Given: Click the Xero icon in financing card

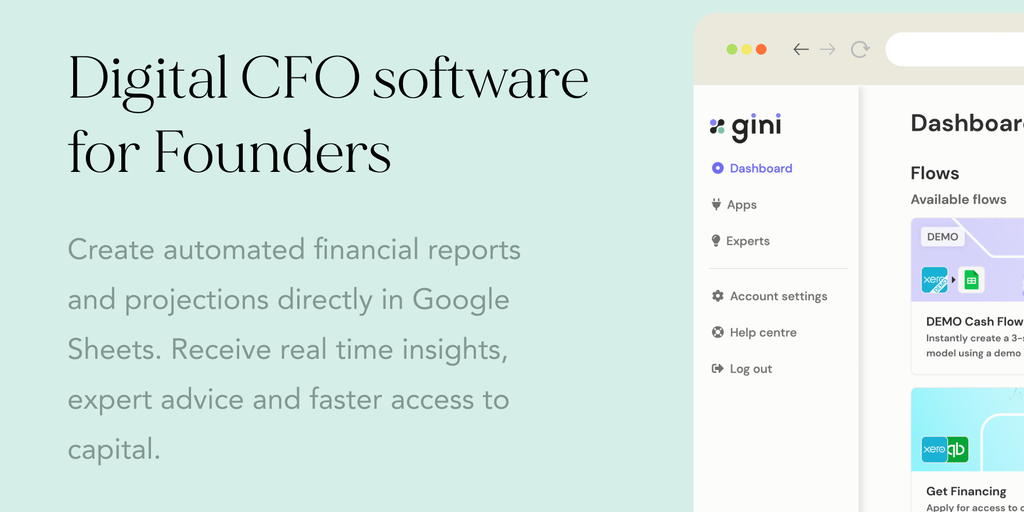Looking at the screenshot, I should pos(933,450).
